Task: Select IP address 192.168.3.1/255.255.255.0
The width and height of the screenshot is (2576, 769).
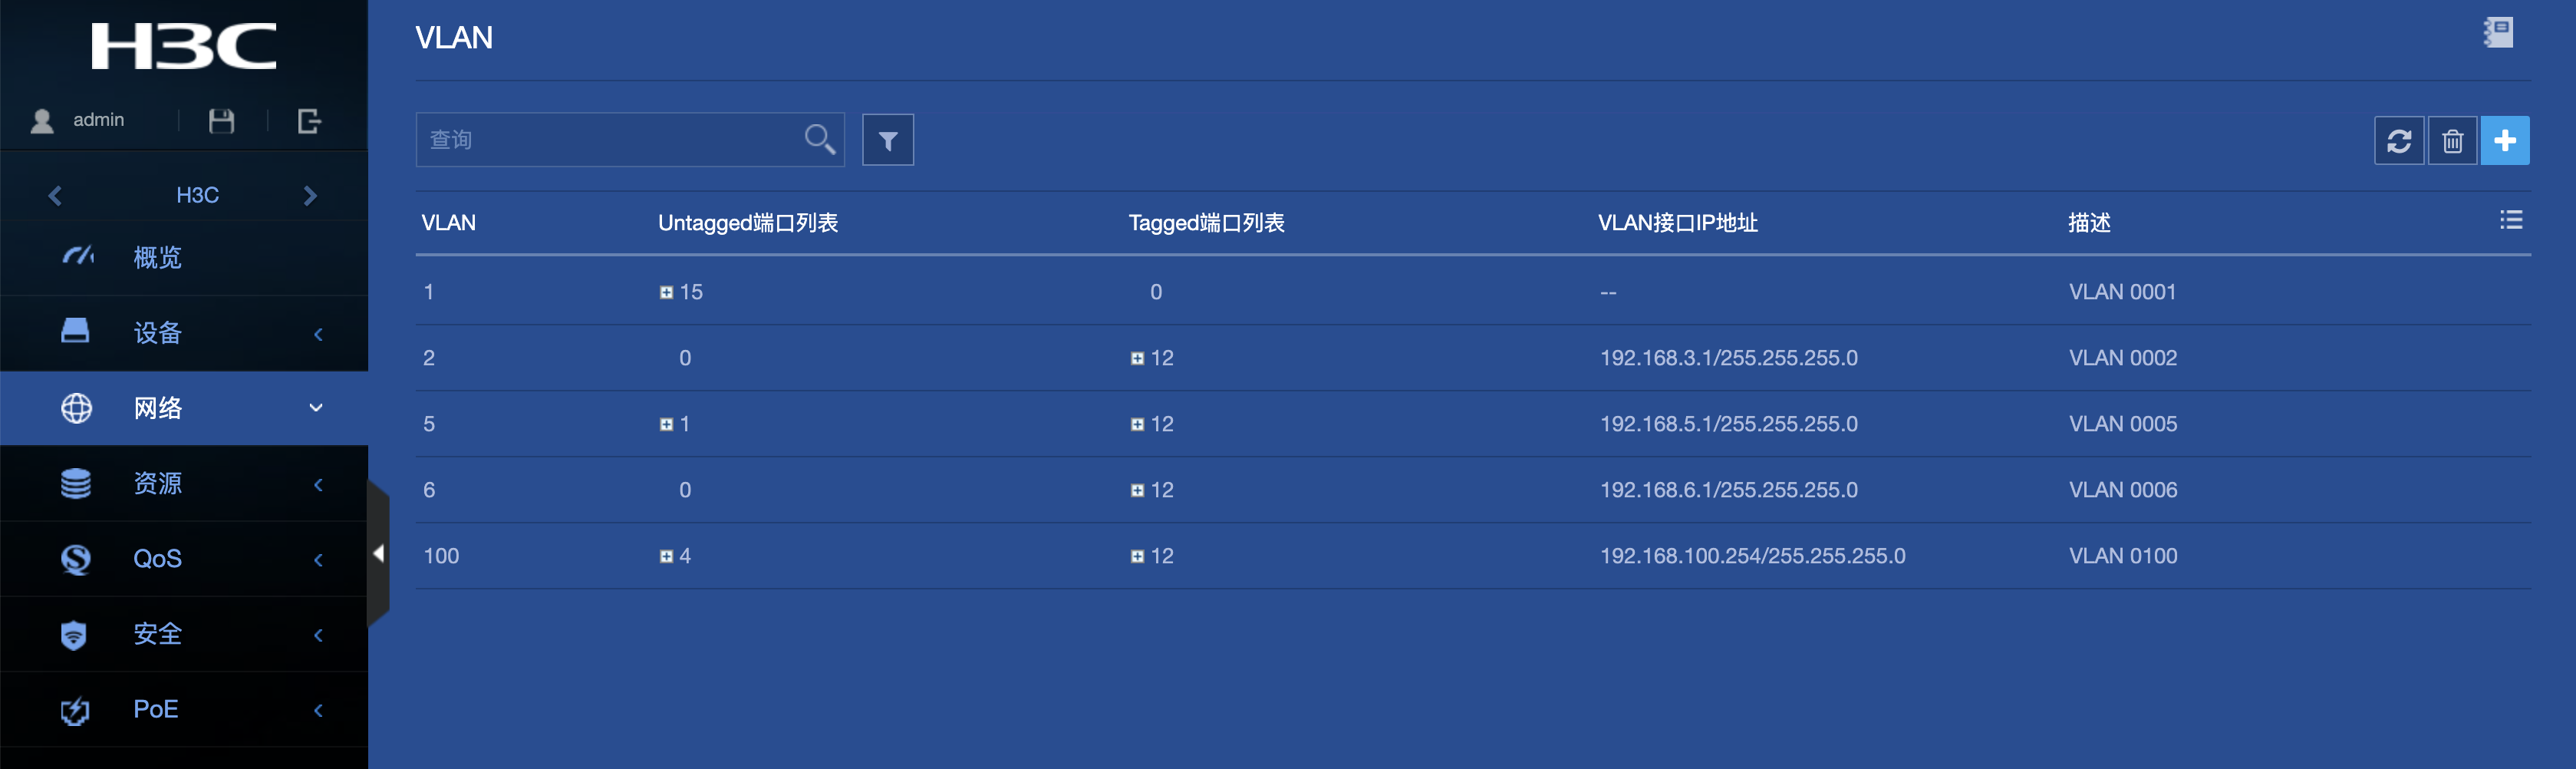Action: point(1728,358)
